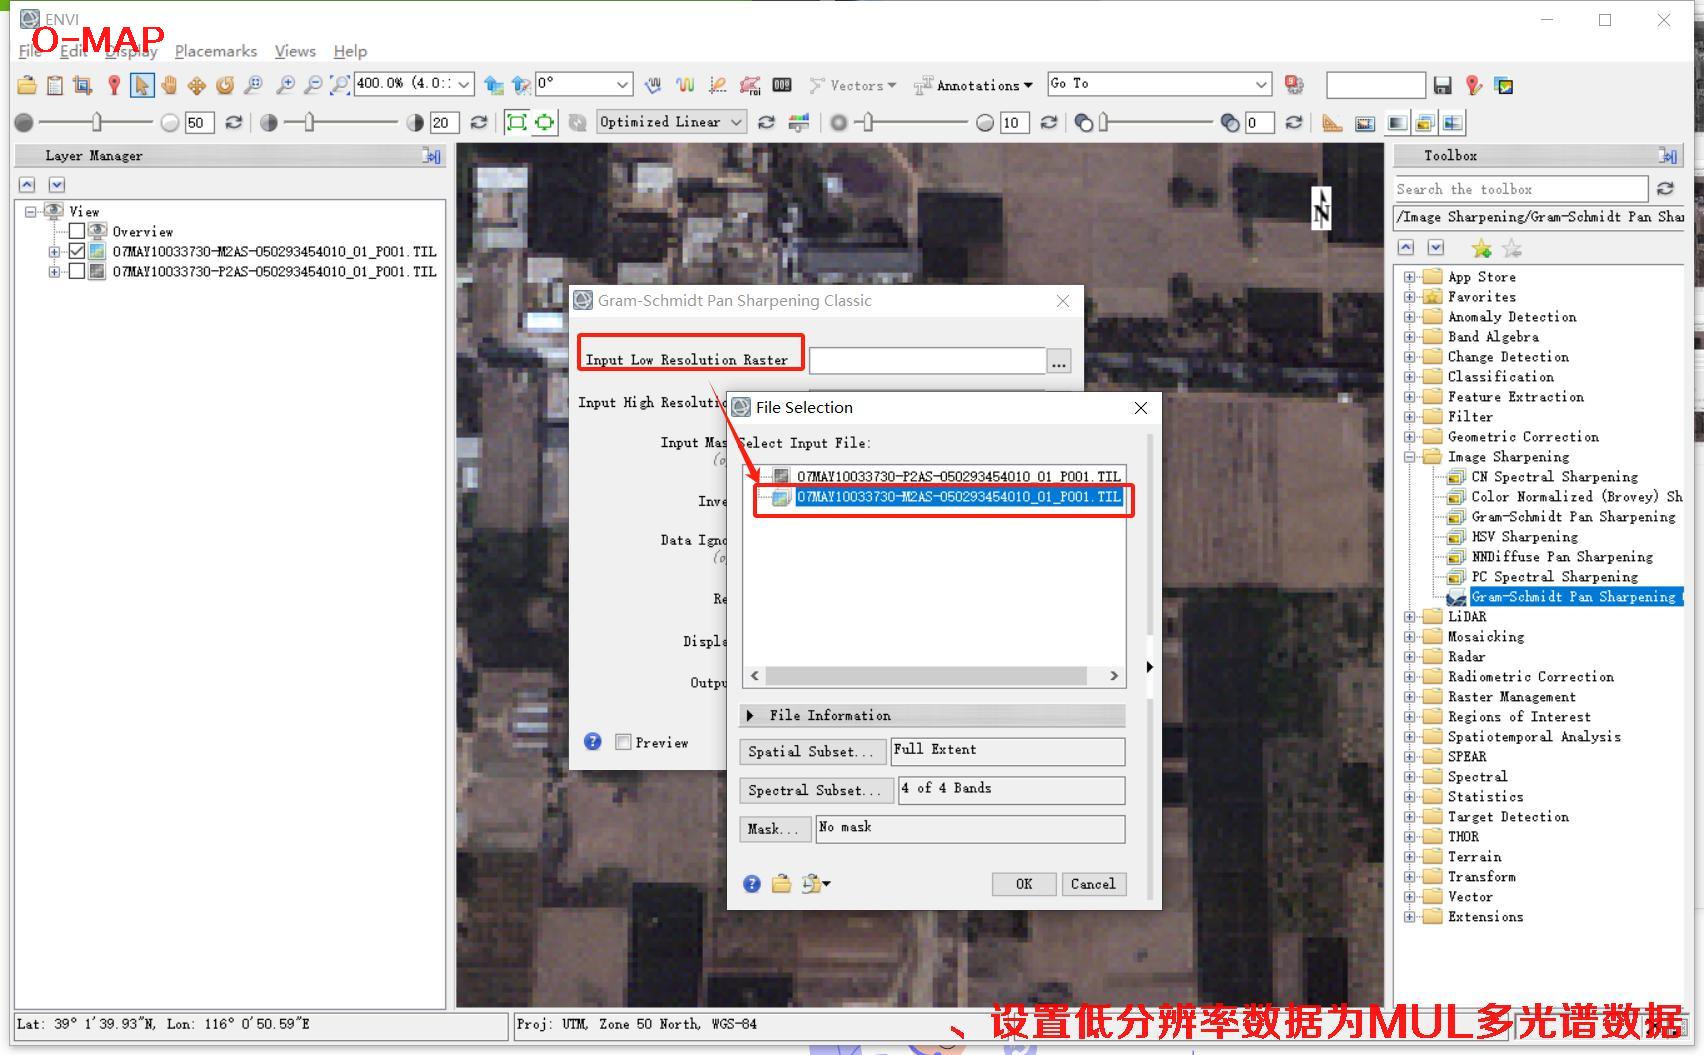
Task: Check the Overview layer checkbox
Action: 77,231
